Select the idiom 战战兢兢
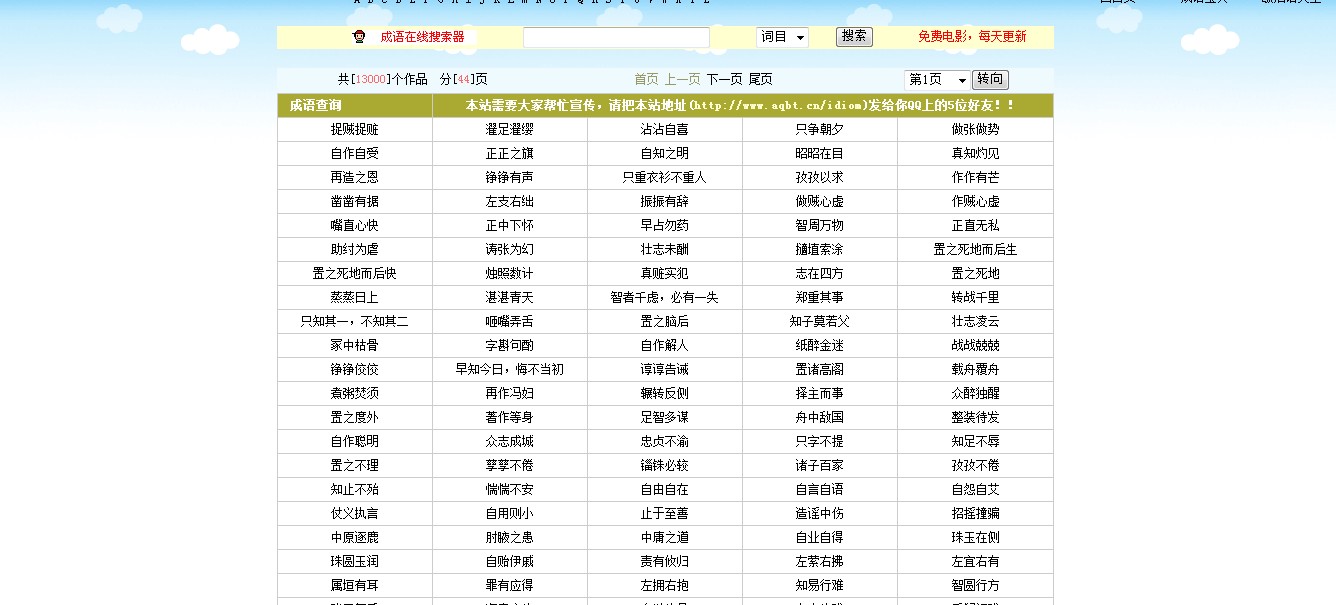1336x605 pixels. pyautogui.click(x=975, y=346)
